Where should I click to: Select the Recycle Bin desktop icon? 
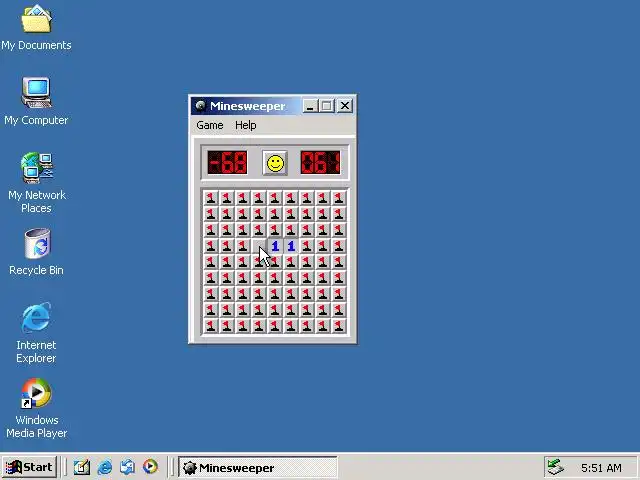tap(36, 252)
